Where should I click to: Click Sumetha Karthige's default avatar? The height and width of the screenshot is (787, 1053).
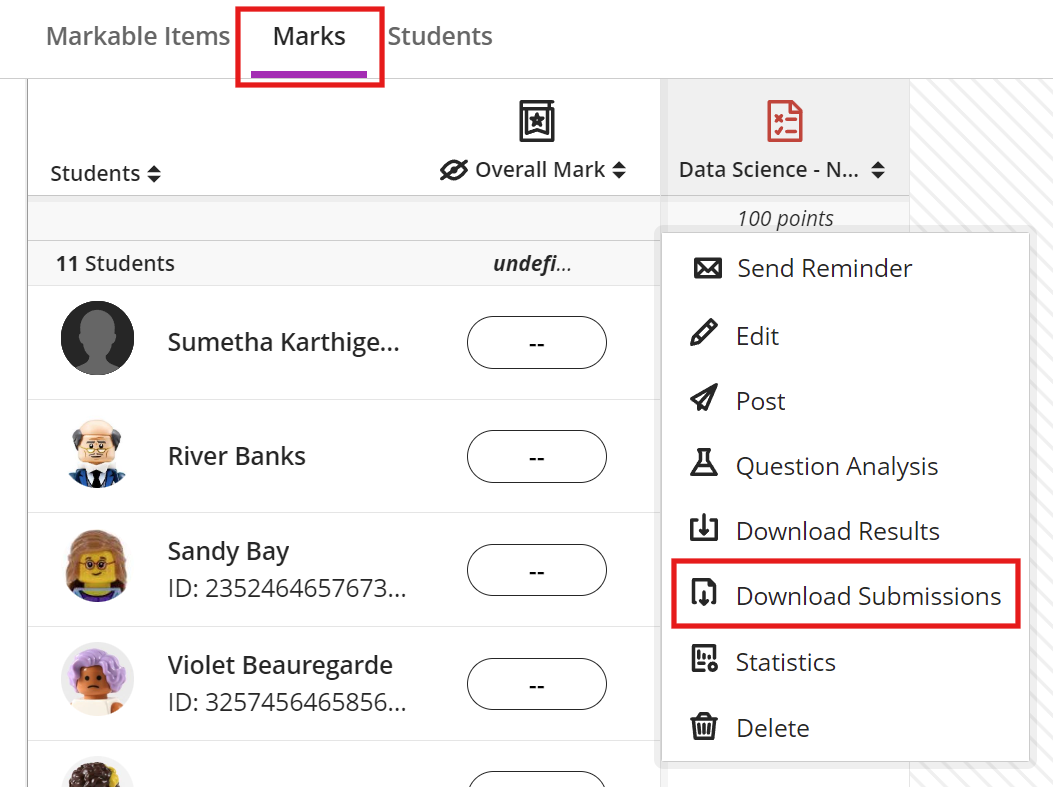(97, 338)
